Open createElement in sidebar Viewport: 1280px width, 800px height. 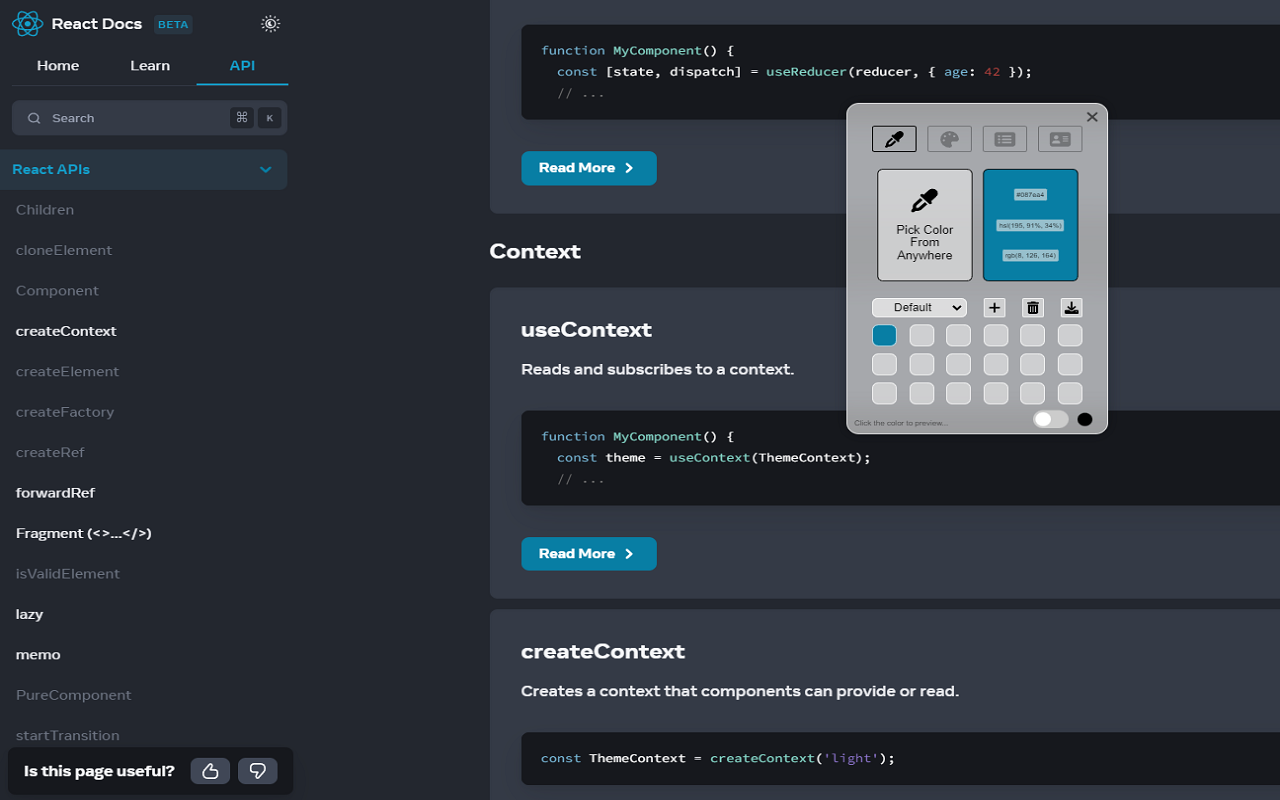[67, 371]
